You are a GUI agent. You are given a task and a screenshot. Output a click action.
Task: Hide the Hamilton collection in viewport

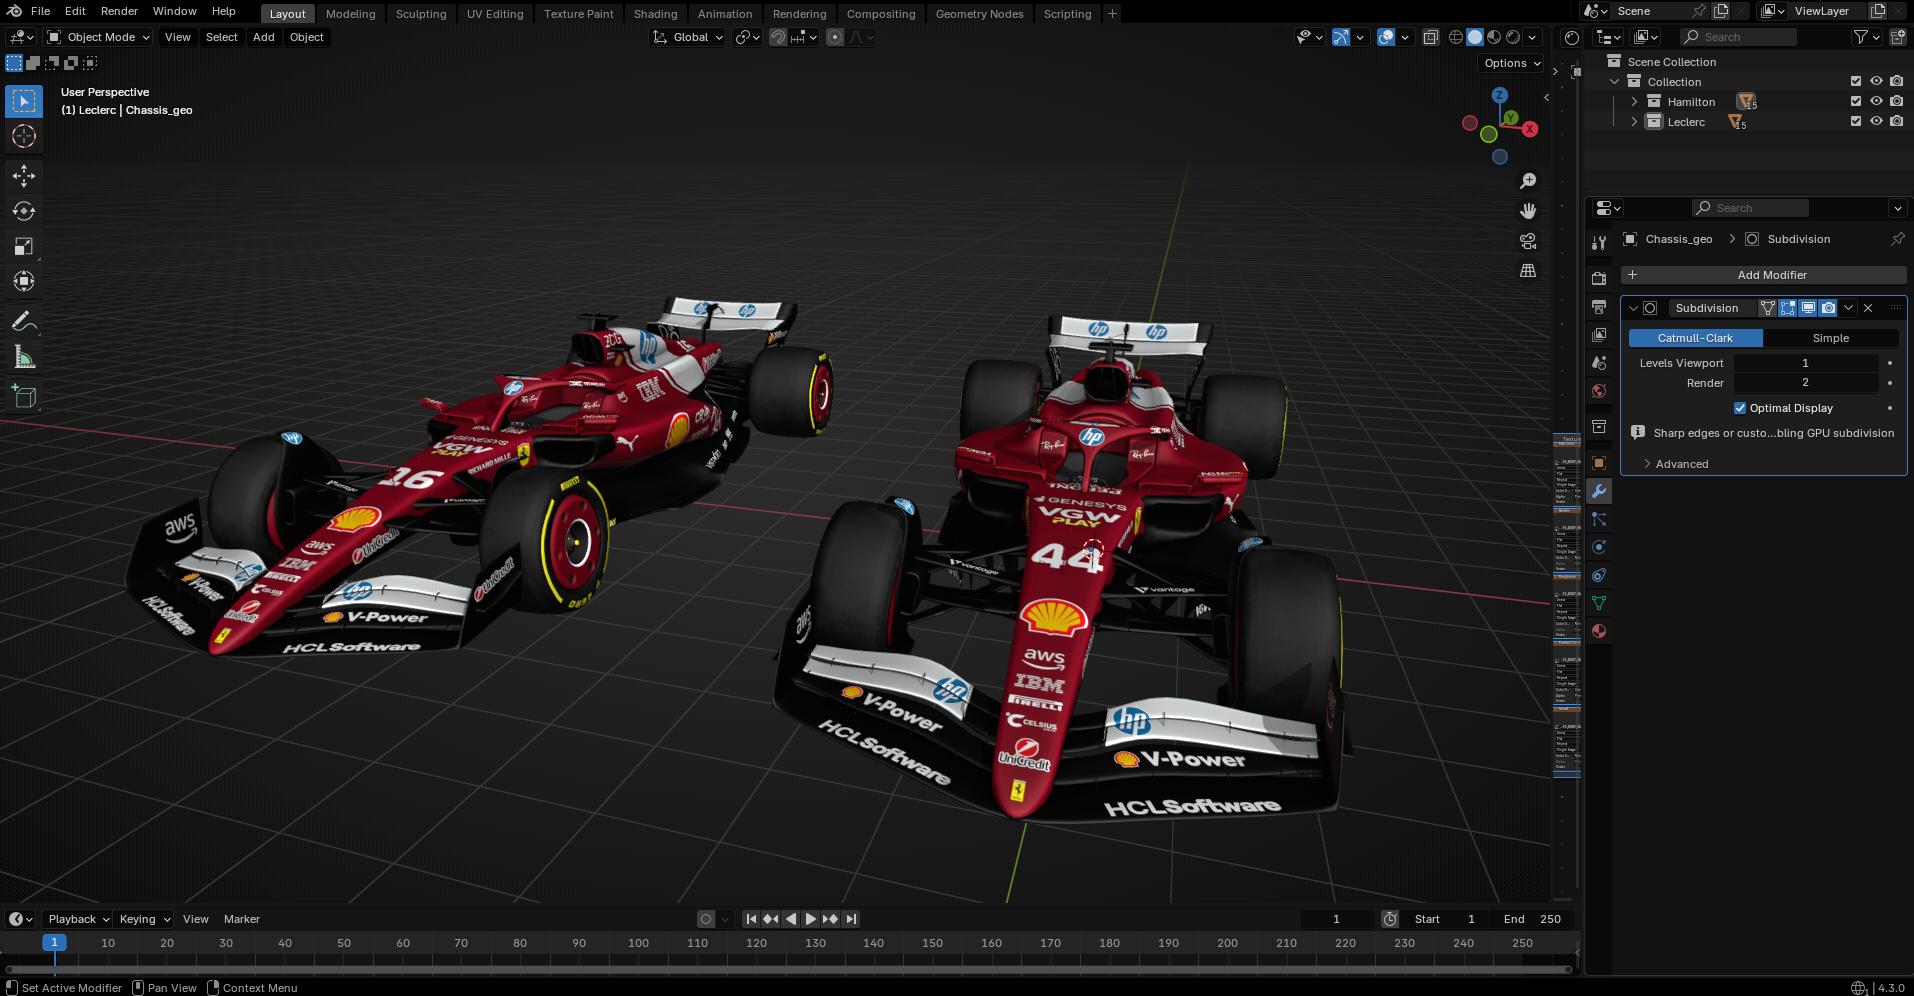point(1876,101)
